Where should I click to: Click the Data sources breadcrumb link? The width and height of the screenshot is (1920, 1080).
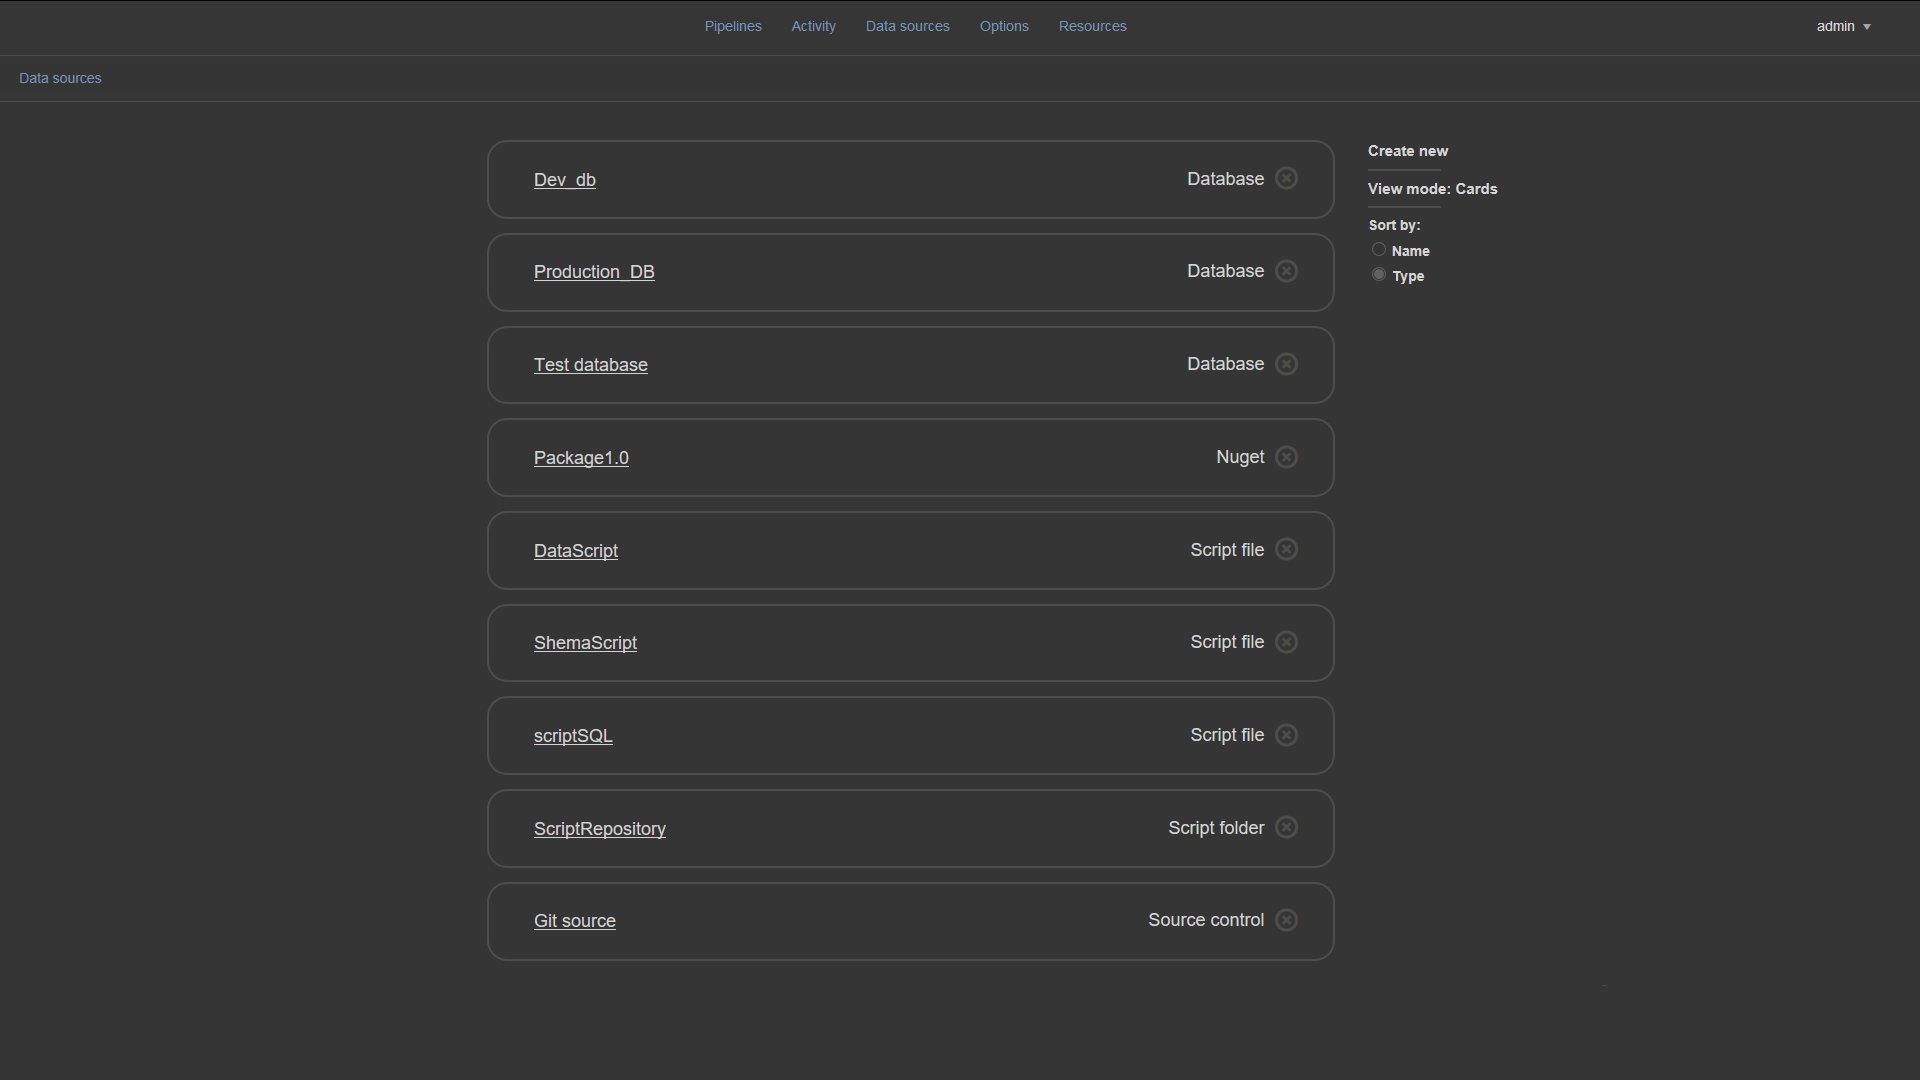(60, 78)
